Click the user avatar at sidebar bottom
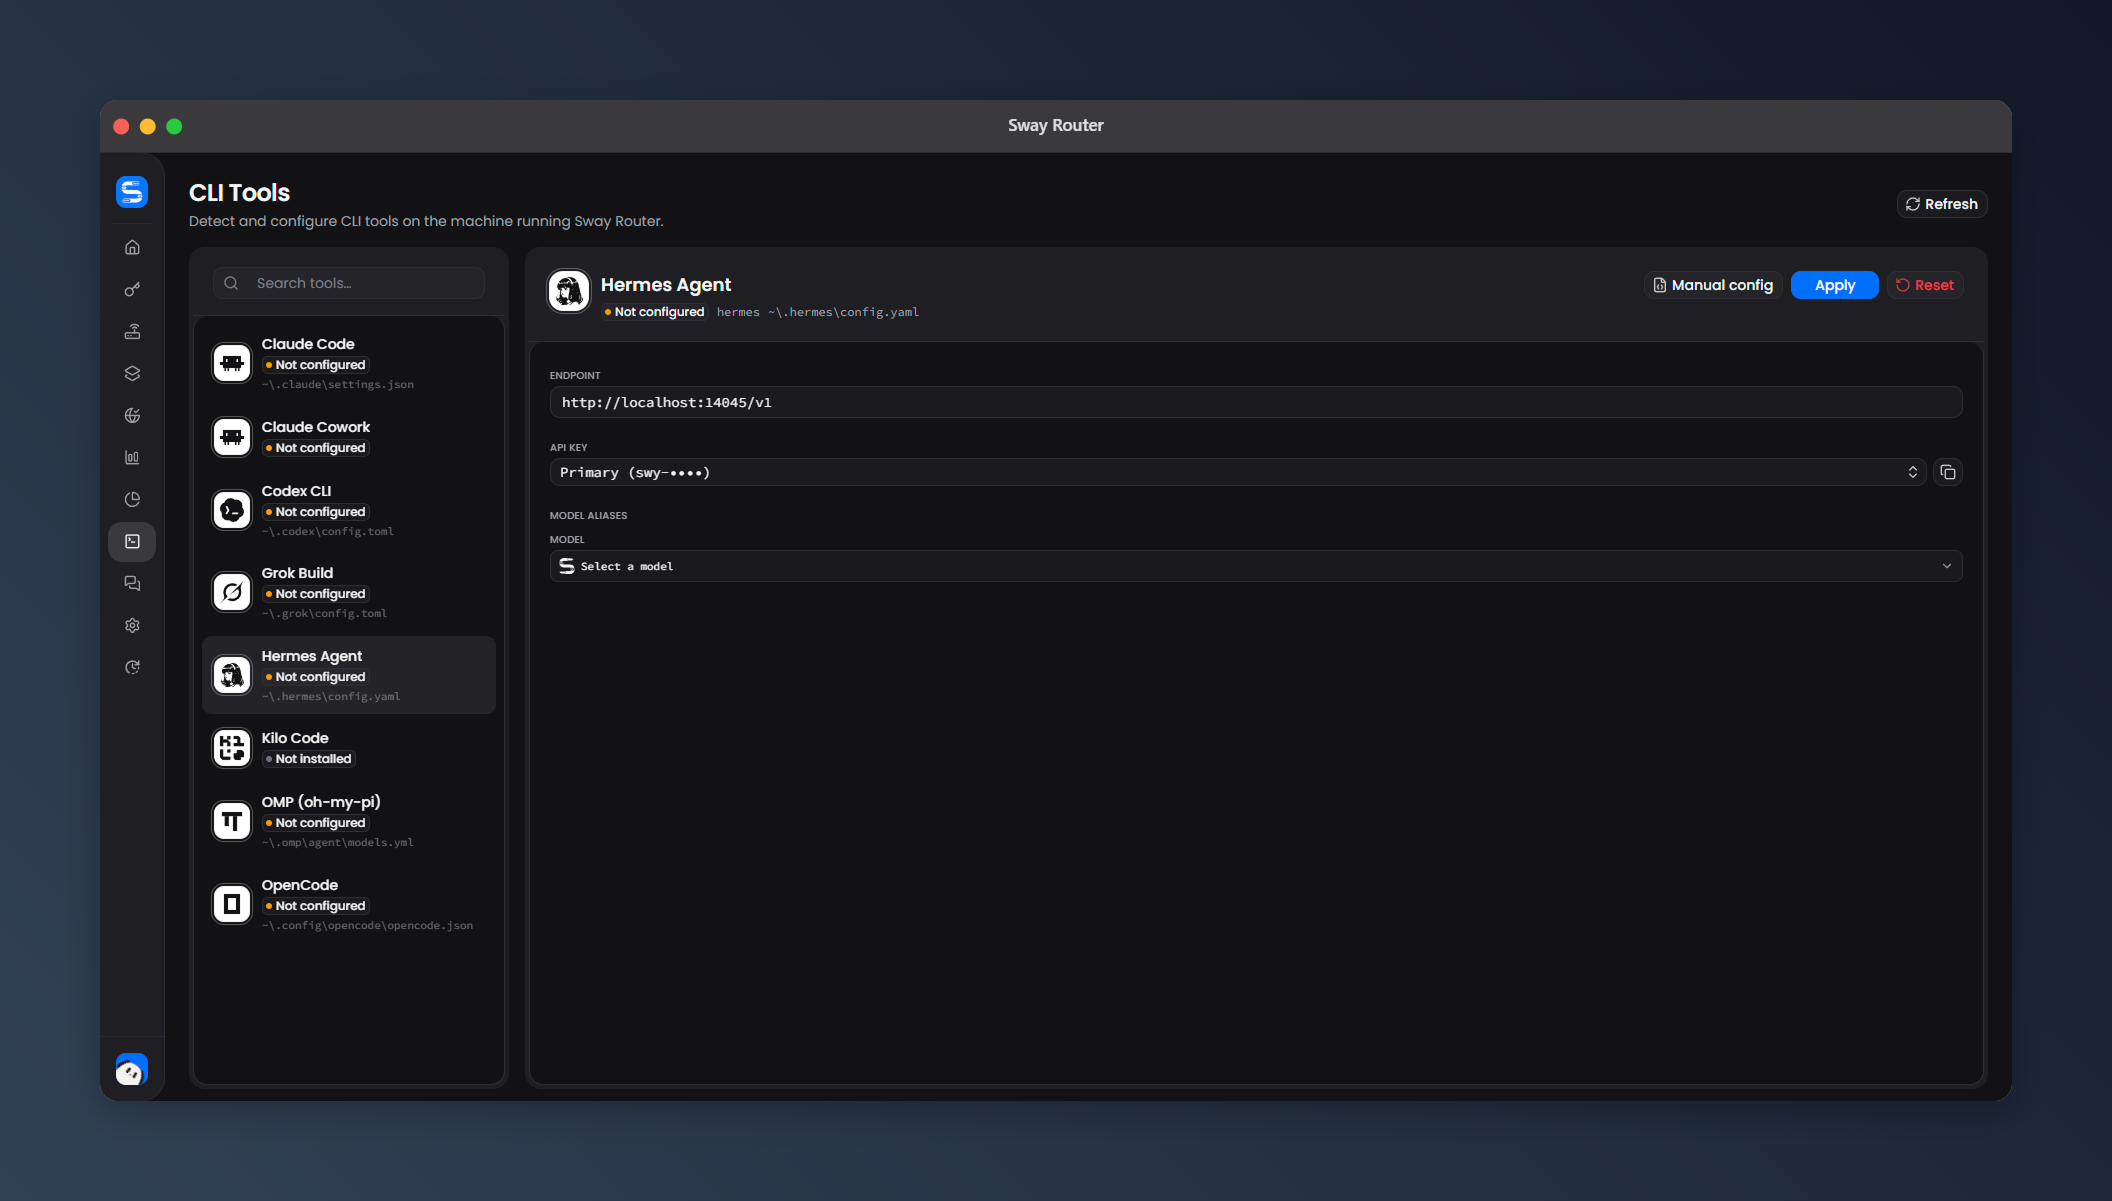Viewport: 2112px width, 1201px height. [x=132, y=1069]
